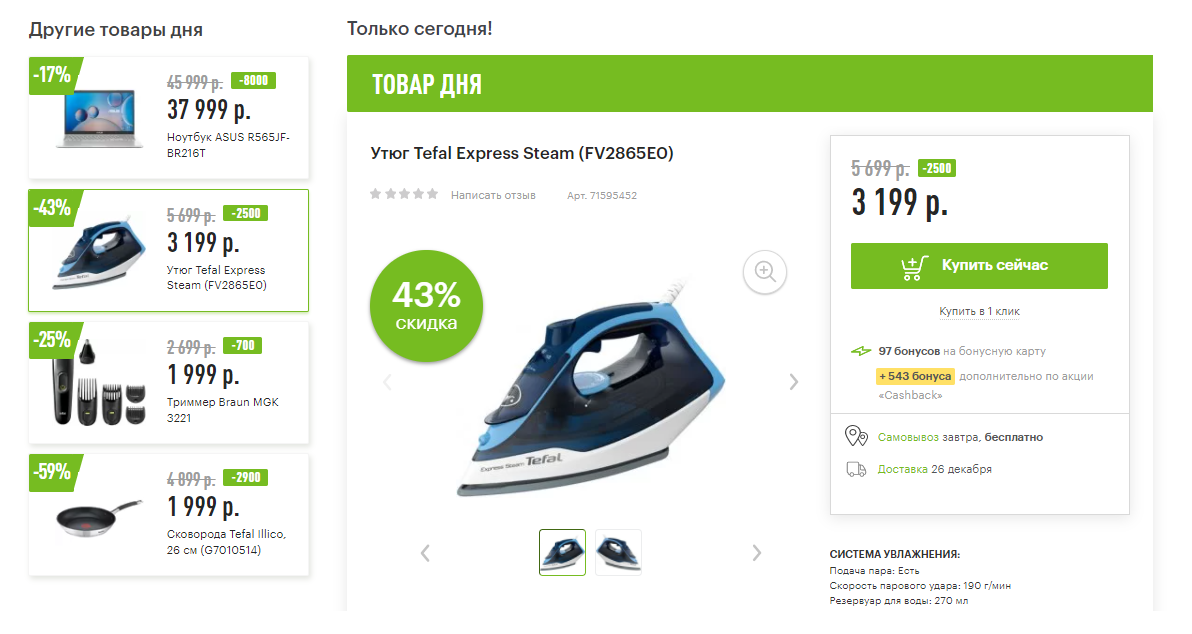Open the Braun MGK 3221 trimmer deal
The height and width of the screenshot is (634, 1192).
tap(168, 382)
